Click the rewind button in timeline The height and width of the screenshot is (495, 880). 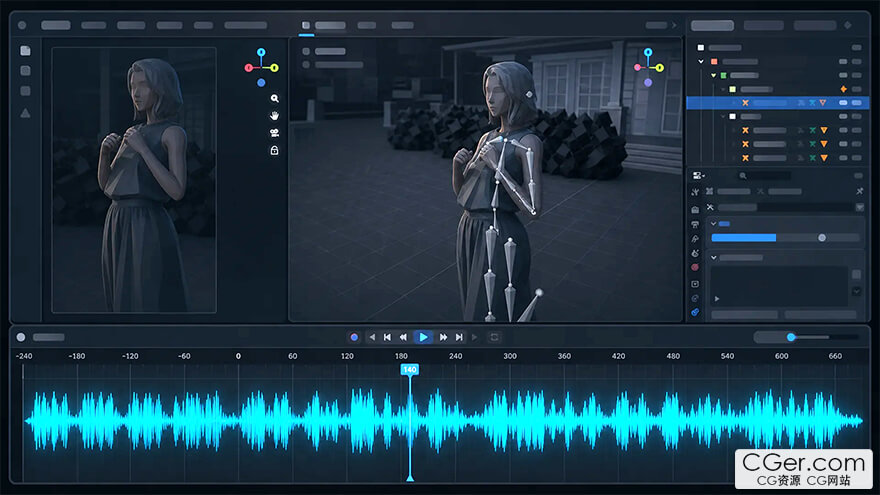[403, 337]
